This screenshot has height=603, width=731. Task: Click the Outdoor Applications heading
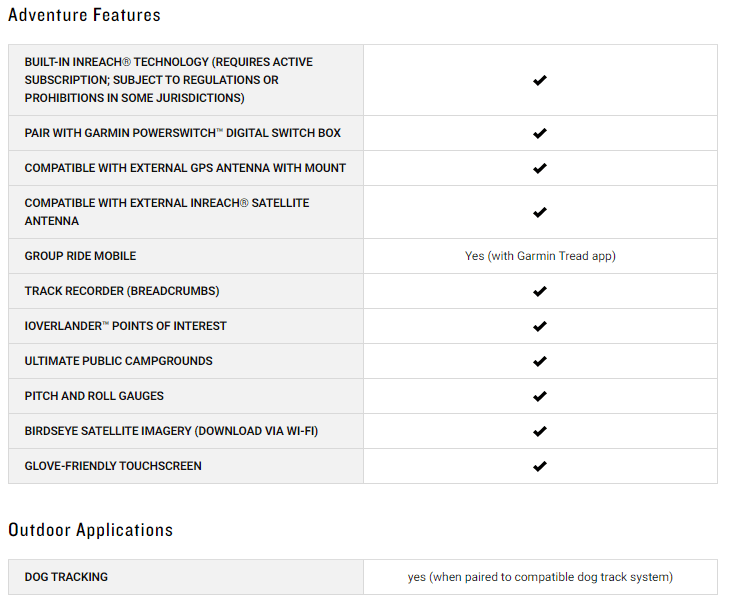[90, 530]
